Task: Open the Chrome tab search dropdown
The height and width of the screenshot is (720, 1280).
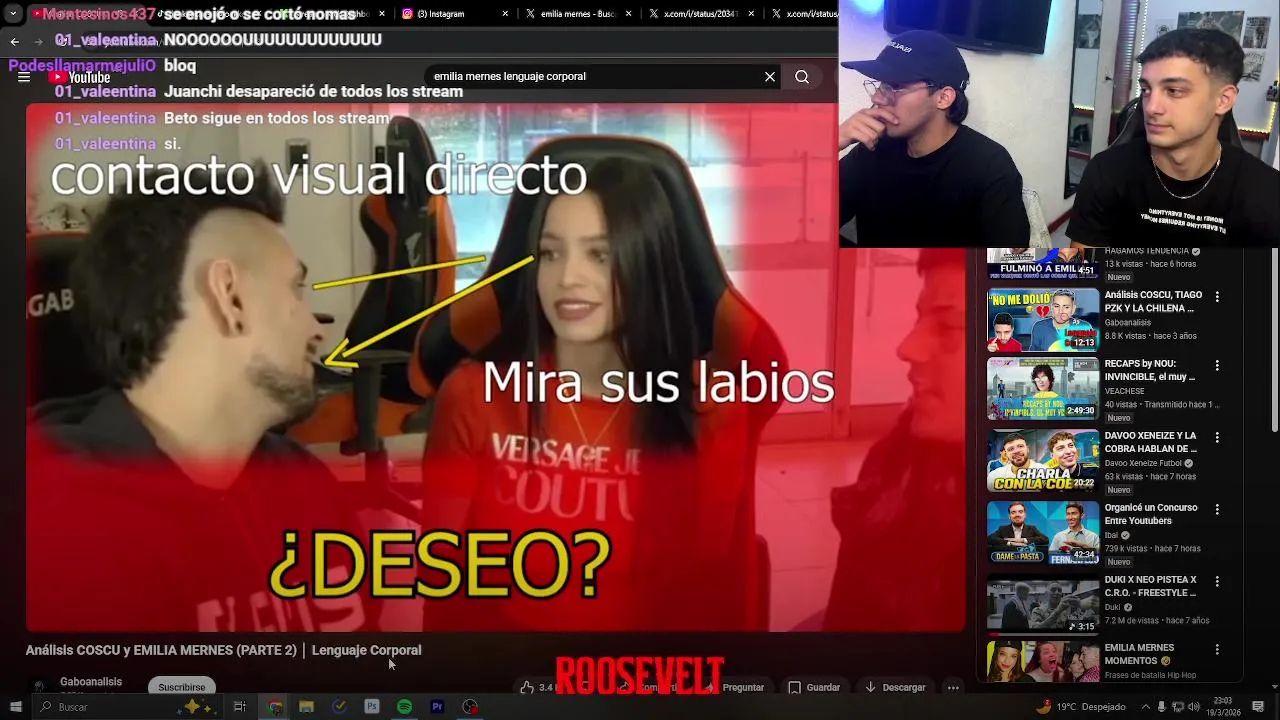Action: (x=13, y=14)
